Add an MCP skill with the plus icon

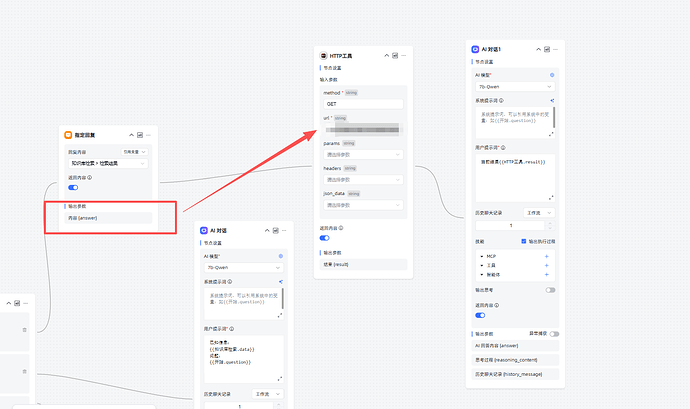point(546,256)
